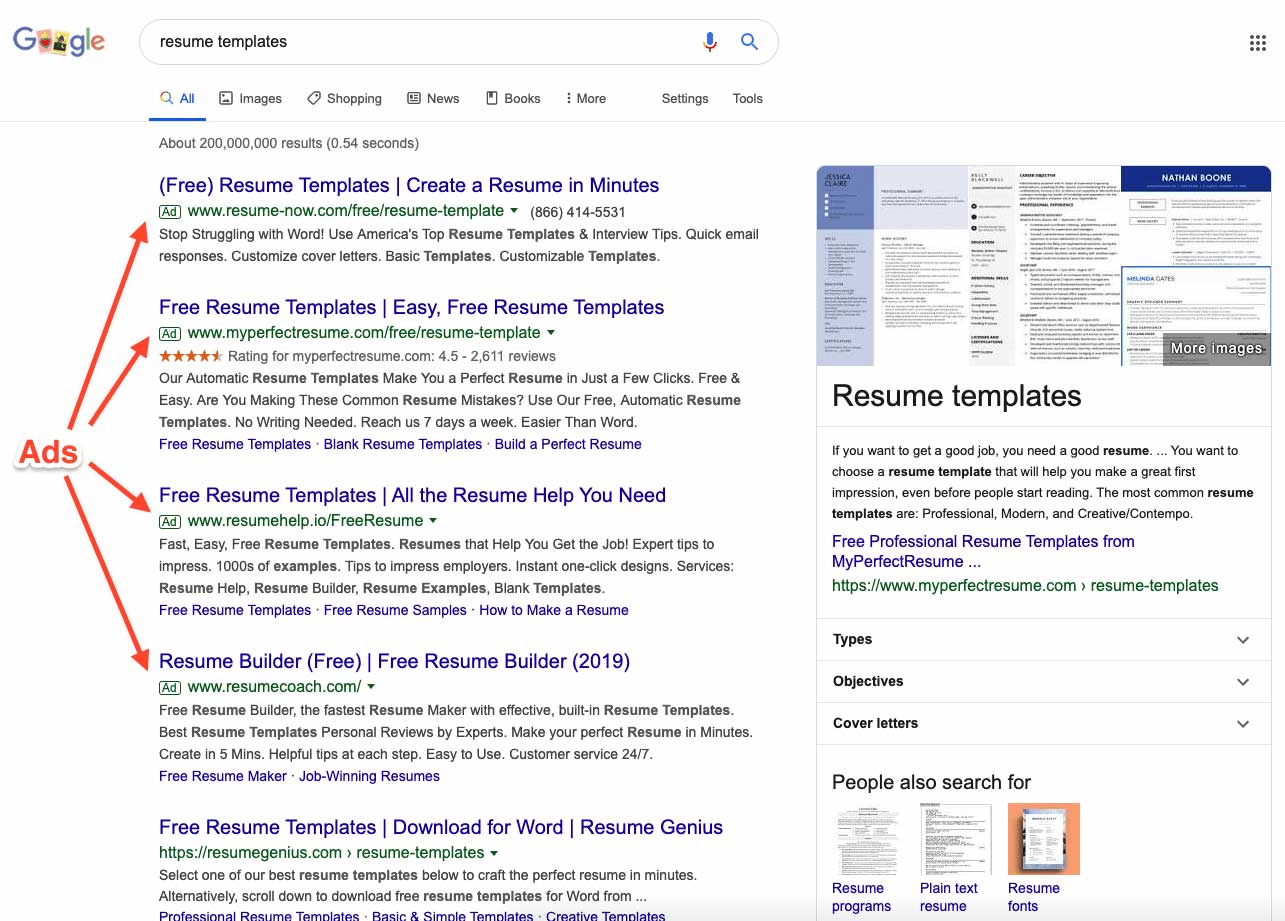Open the Tools menu
The width and height of the screenshot is (1285, 921).
pyautogui.click(x=747, y=98)
